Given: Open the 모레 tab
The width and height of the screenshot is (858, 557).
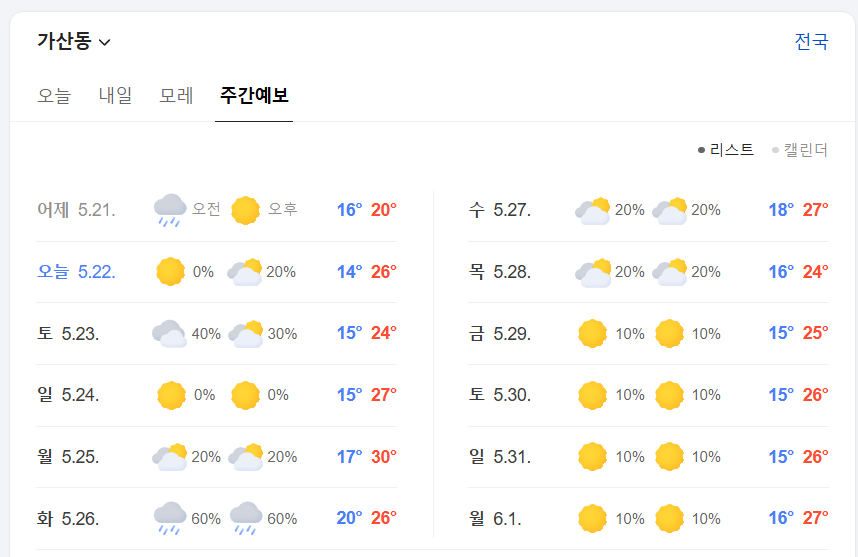Looking at the screenshot, I should pos(176,95).
